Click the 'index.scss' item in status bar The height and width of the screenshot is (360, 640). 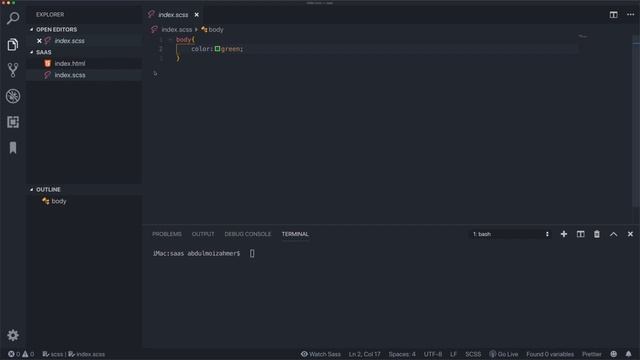pyautogui.click(x=86, y=354)
